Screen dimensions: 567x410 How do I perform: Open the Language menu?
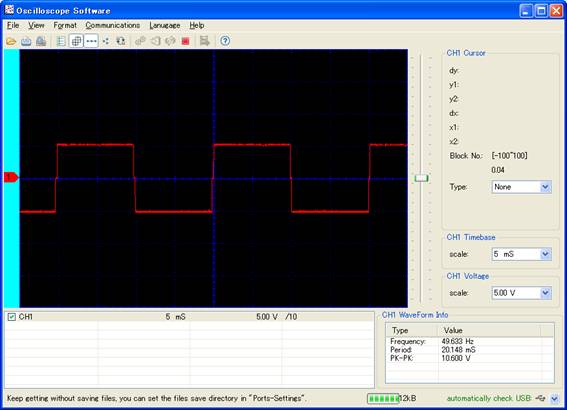[x=165, y=25]
